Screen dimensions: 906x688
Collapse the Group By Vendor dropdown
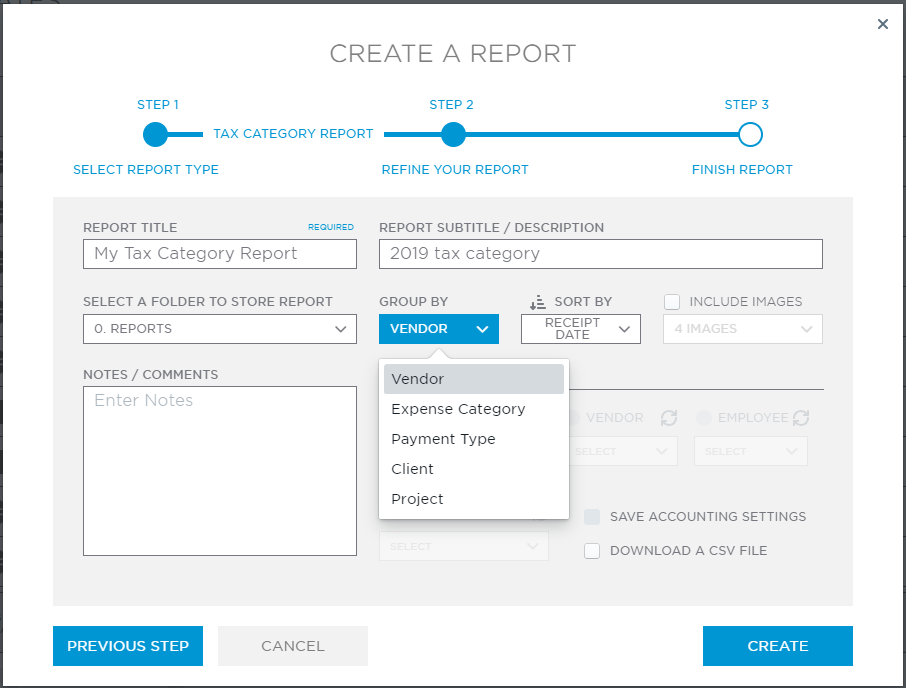pos(438,329)
